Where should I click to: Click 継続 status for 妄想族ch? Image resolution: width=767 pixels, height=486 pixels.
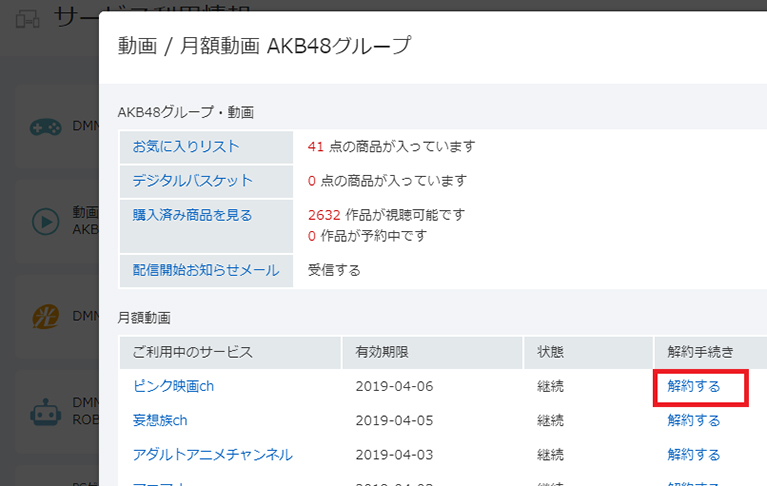(x=550, y=420)
